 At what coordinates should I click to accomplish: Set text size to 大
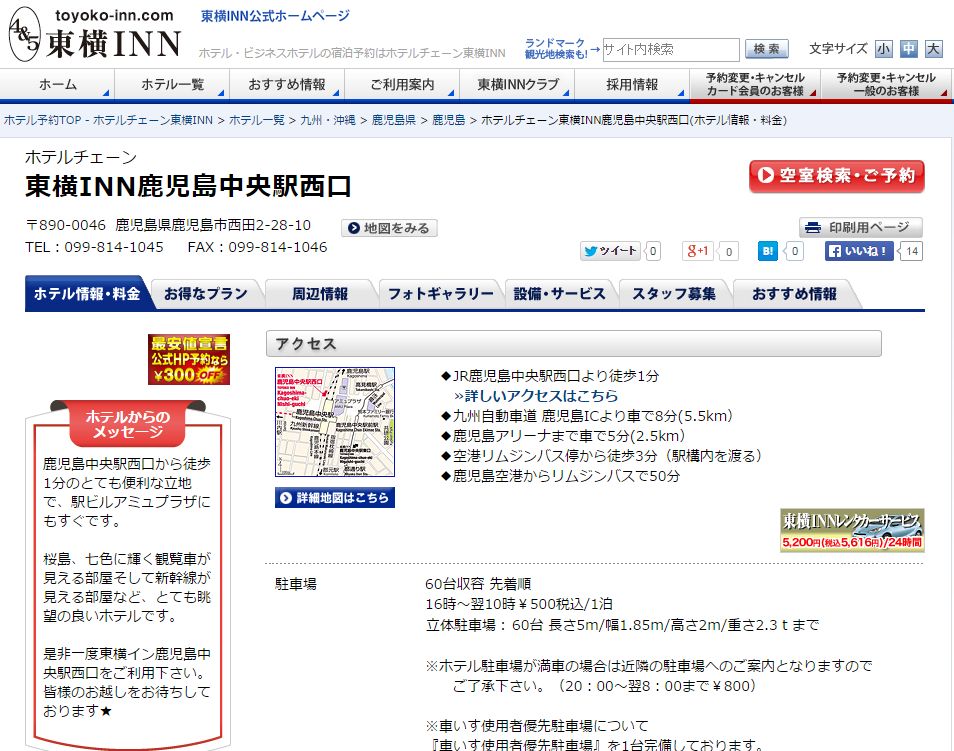tap(933, 49)
